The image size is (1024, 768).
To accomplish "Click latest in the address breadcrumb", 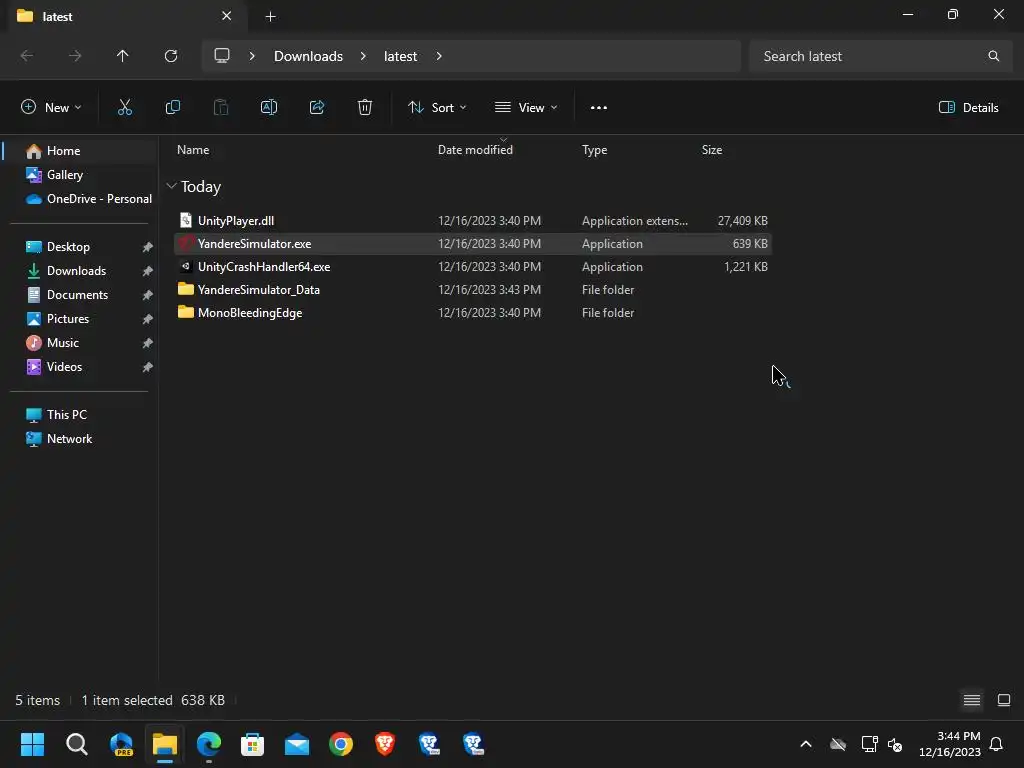I will click(x=400, y=56).
